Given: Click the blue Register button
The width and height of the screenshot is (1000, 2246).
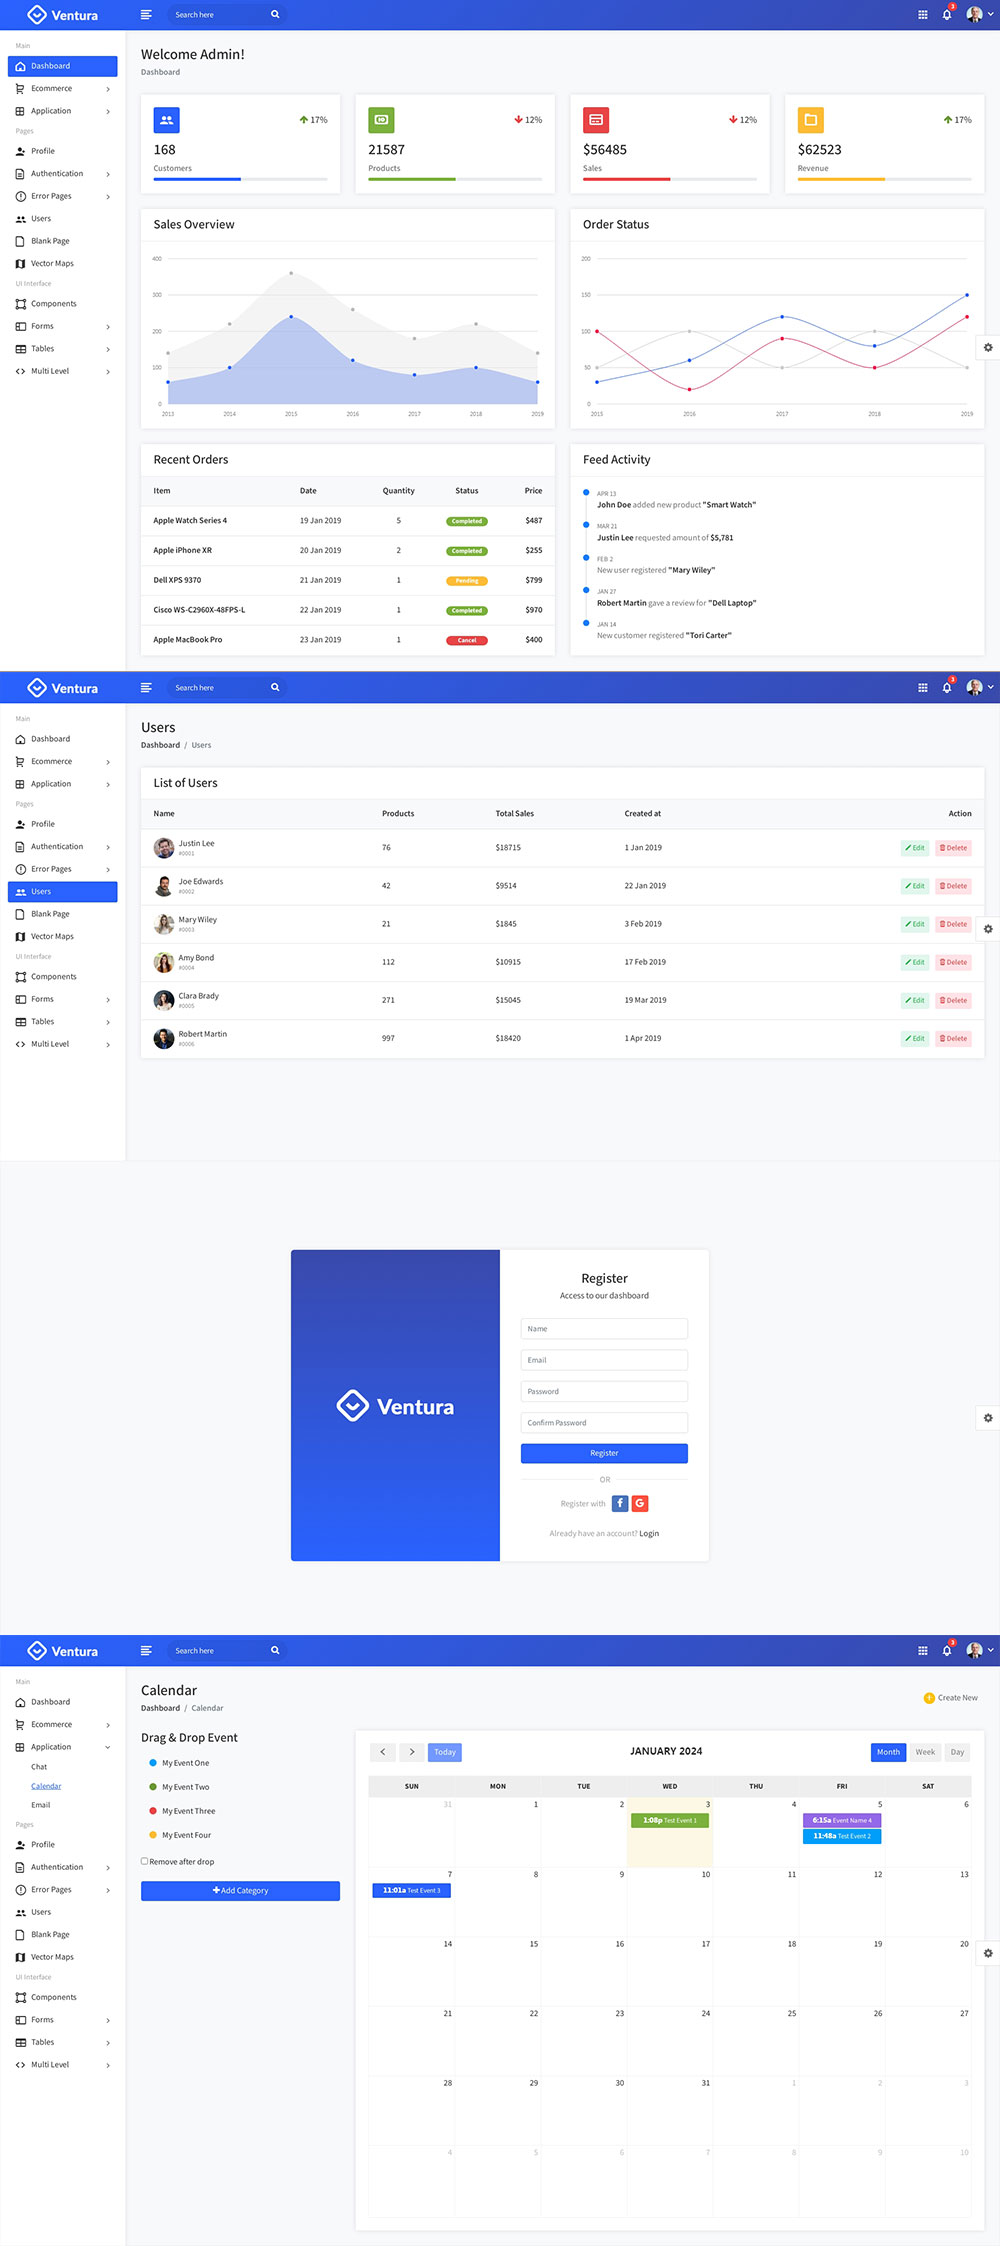Looking at the screenshot, I should pyautogui.click(x=604, y=1453).
